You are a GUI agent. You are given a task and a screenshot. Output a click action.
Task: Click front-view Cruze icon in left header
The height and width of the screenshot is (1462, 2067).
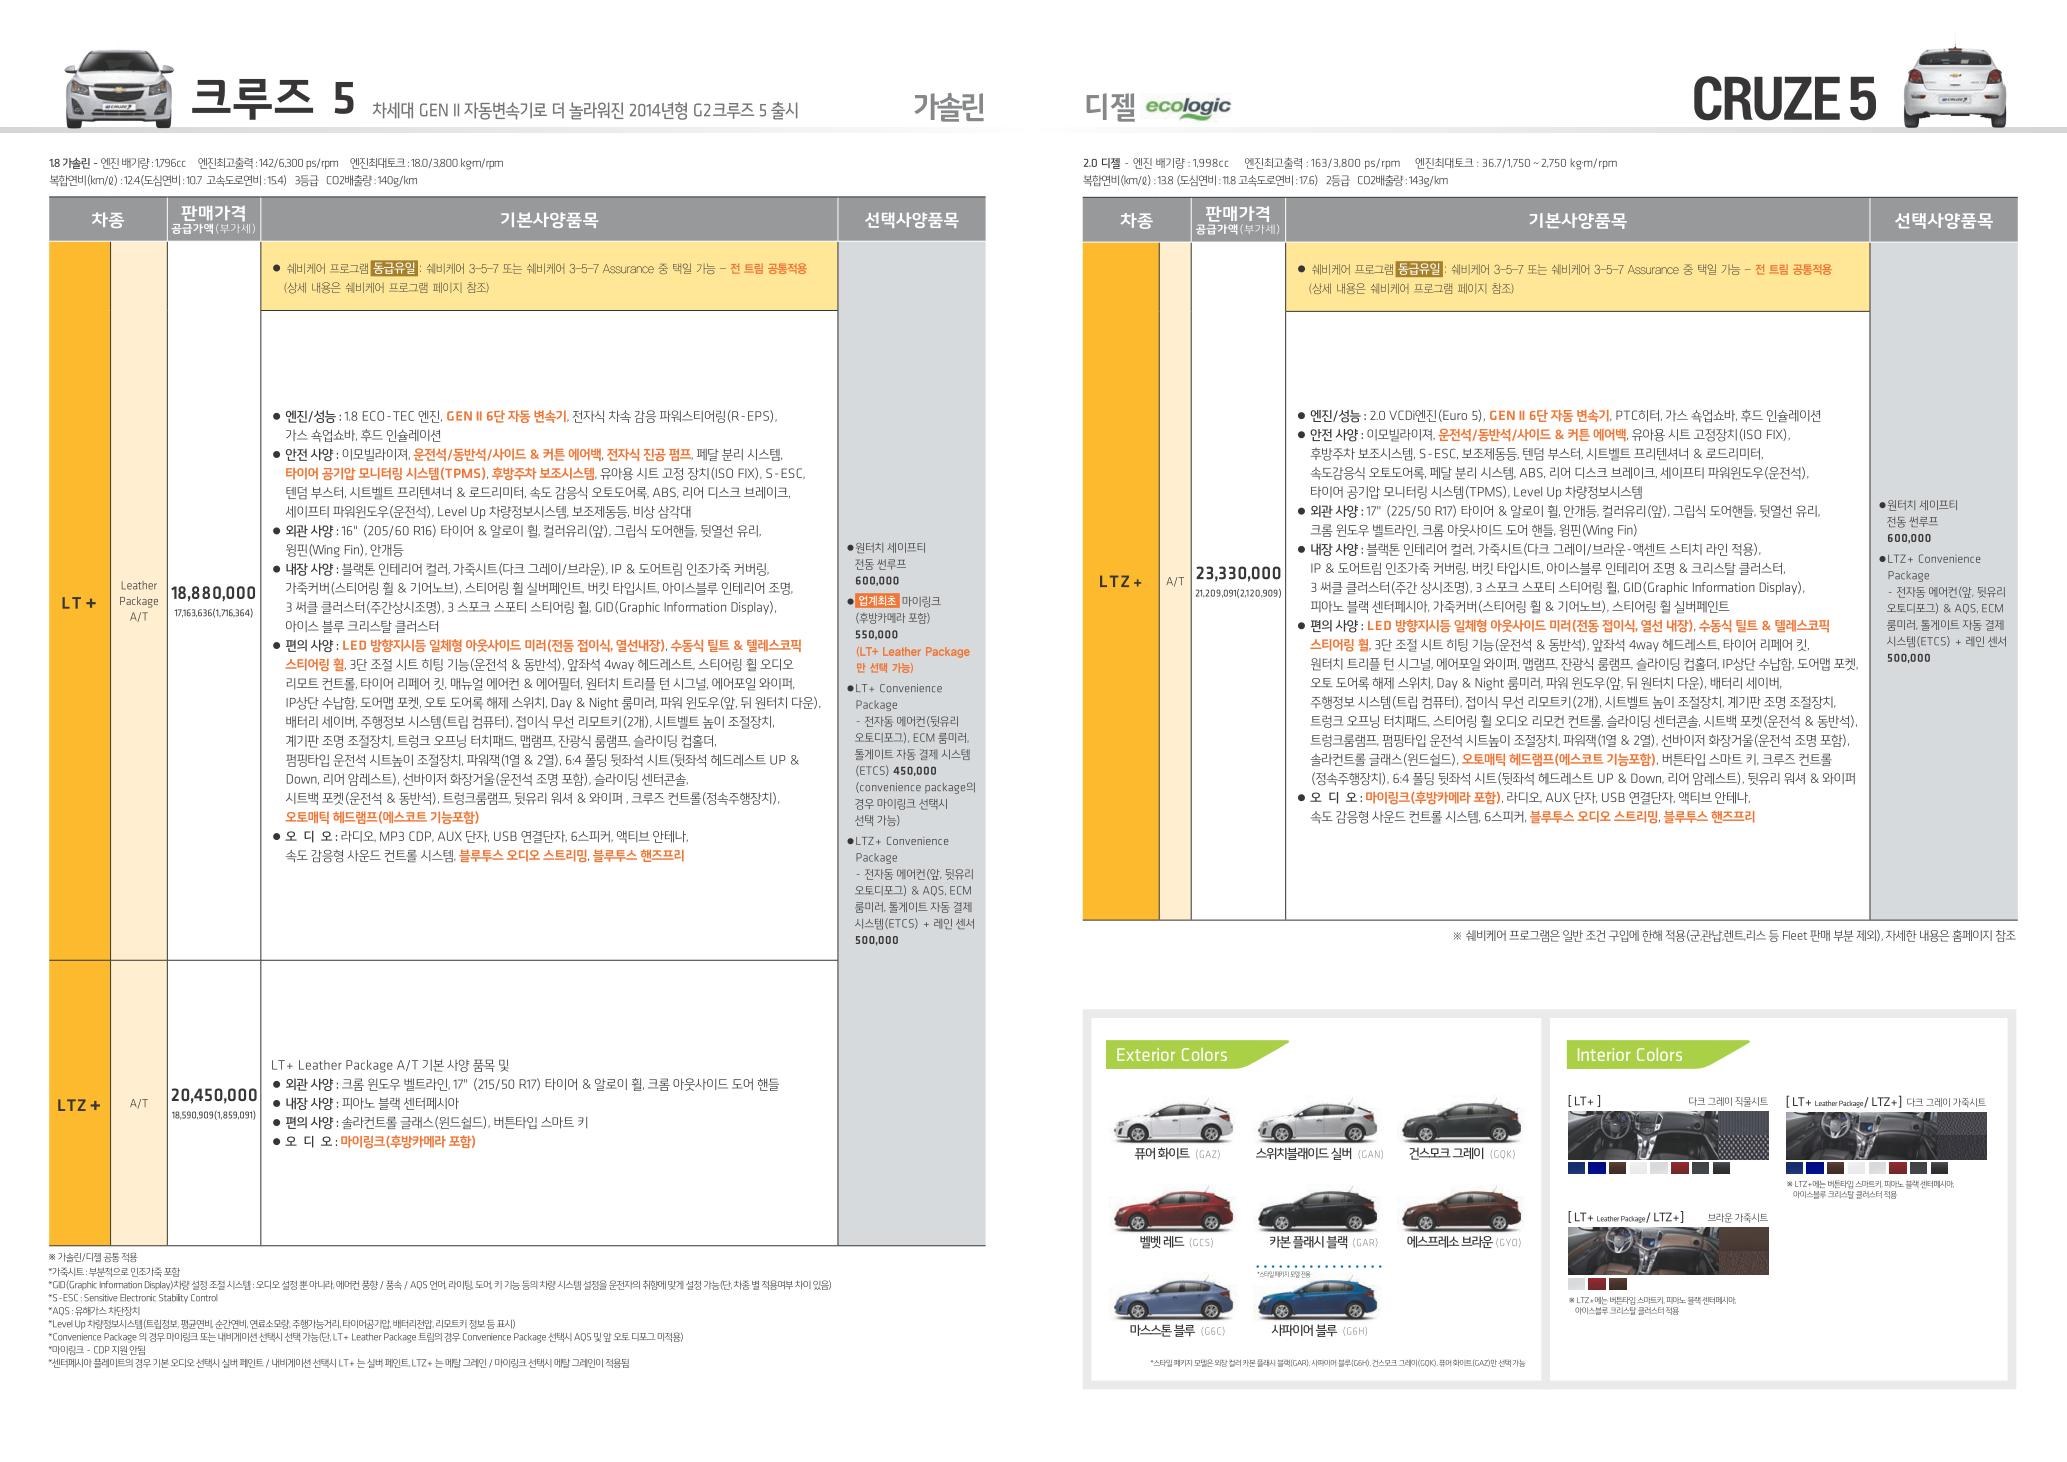click(x=119, y=88)
